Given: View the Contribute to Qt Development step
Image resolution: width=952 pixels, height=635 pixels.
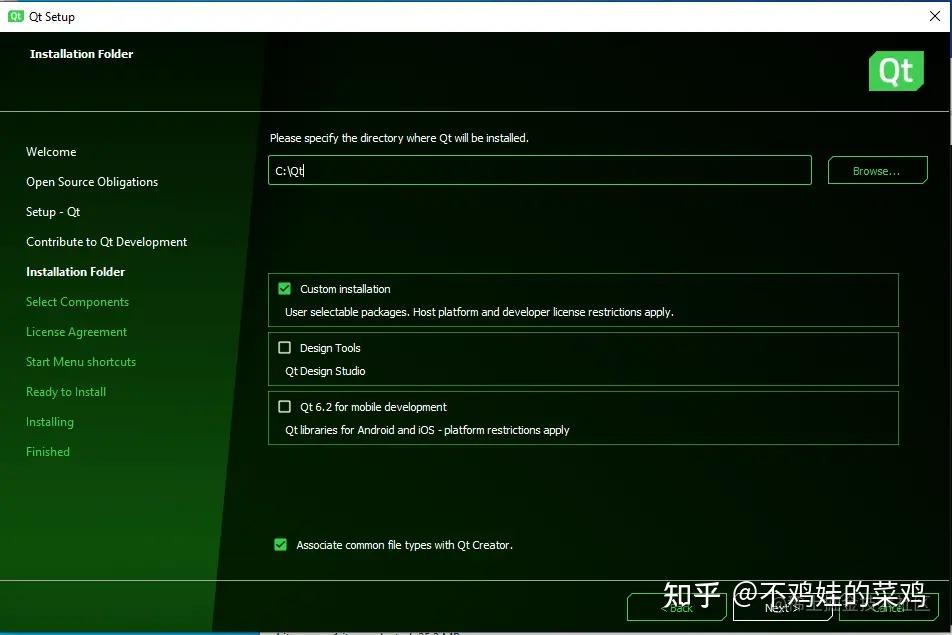Looking at the screenshot, I should (x=106, y=241).
